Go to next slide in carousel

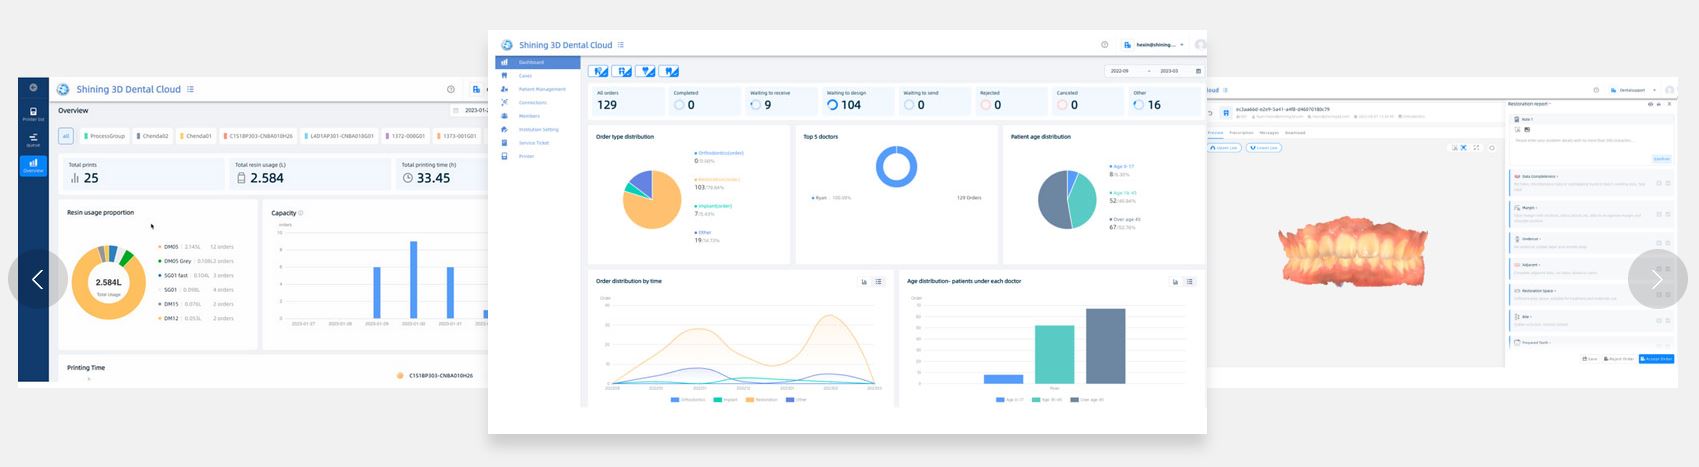[1657, 279]
